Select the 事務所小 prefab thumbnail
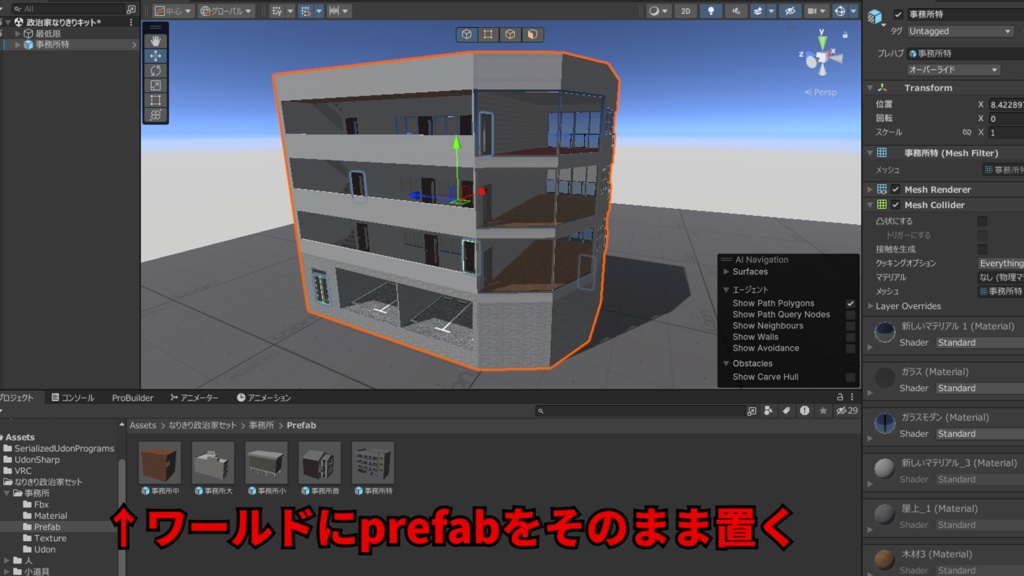The width and height of the screenshot is (1024, 576). tap(266, 463)
